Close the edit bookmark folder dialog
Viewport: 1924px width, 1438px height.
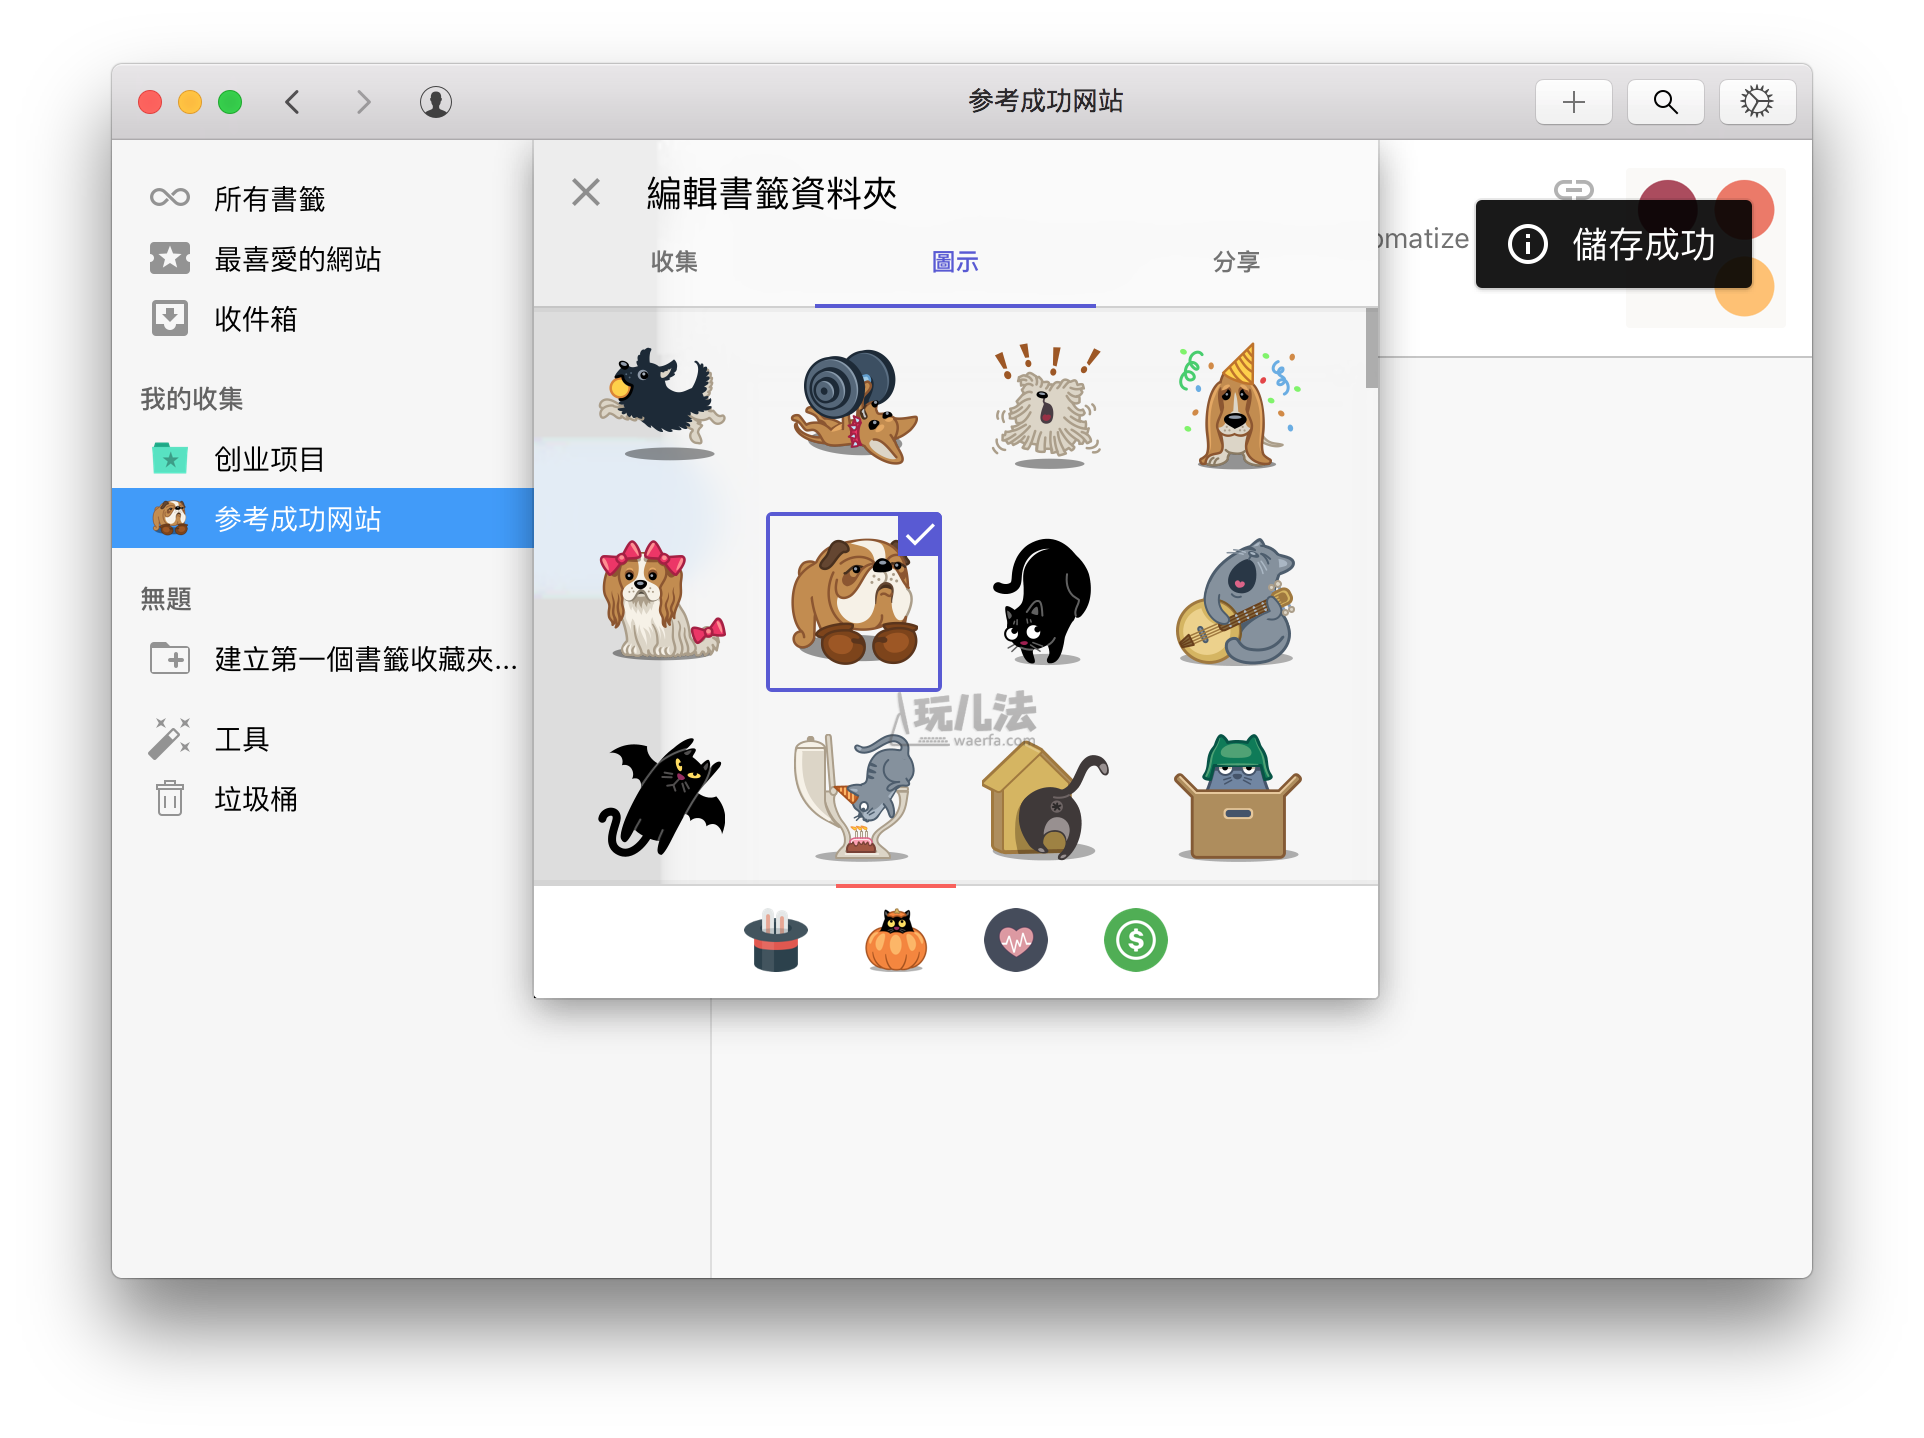click(x=586, y=192)
